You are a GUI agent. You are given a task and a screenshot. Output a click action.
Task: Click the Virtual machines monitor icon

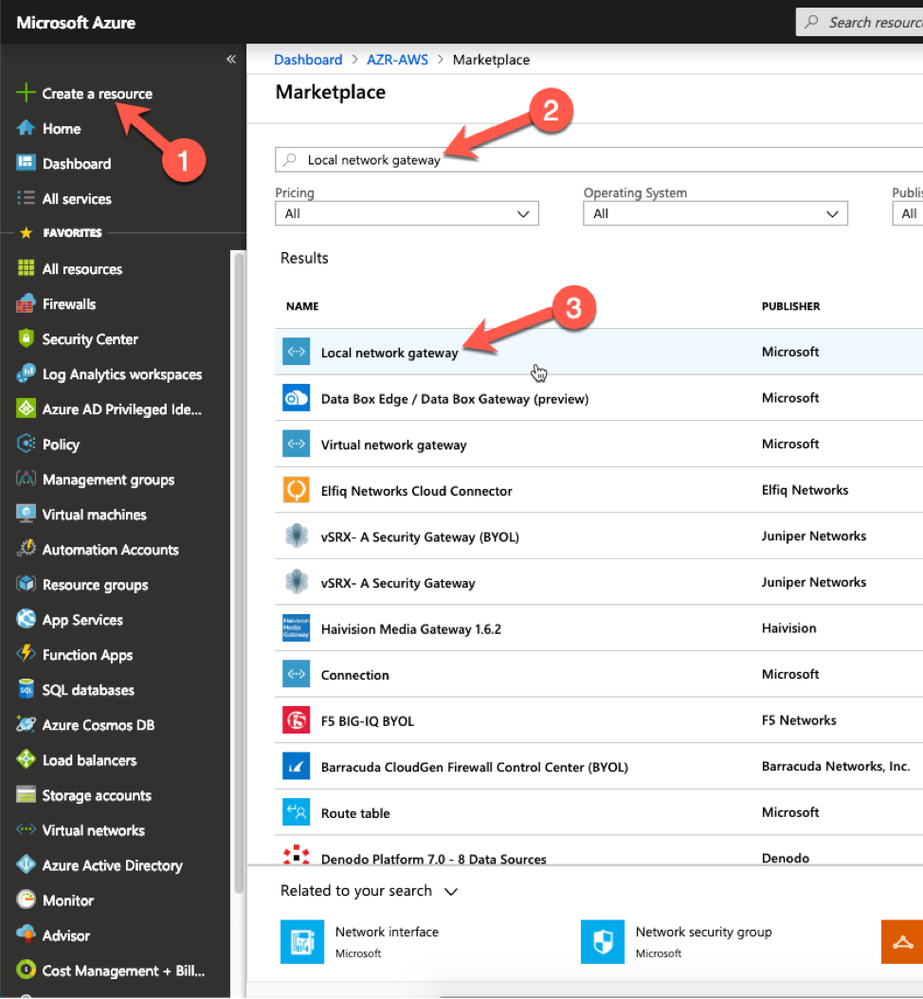(x=25, y=514)
